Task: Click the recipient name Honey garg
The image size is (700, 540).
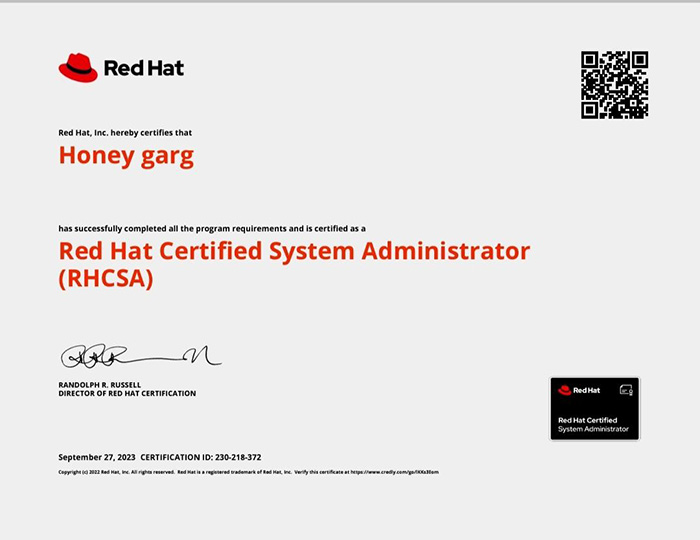Action: pos(126,156)
